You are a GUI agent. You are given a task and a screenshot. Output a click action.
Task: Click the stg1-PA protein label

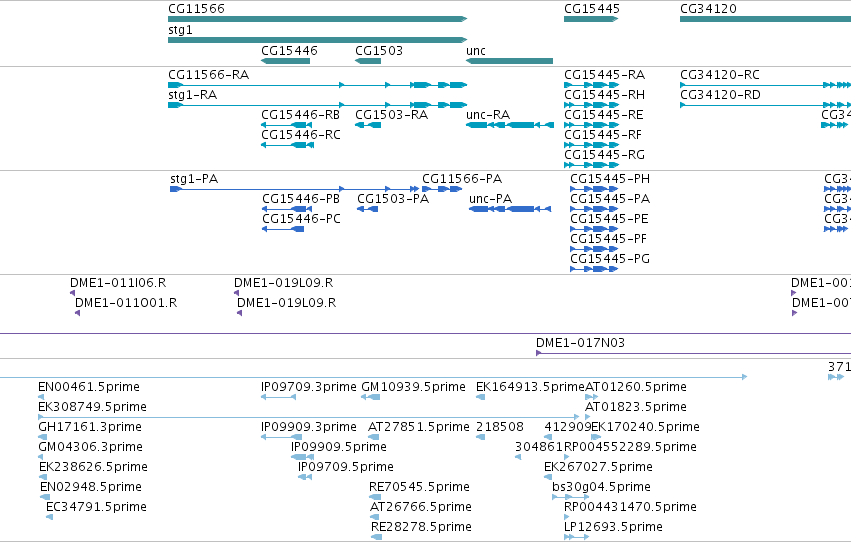pyautogui.click(x=194, y=179)
